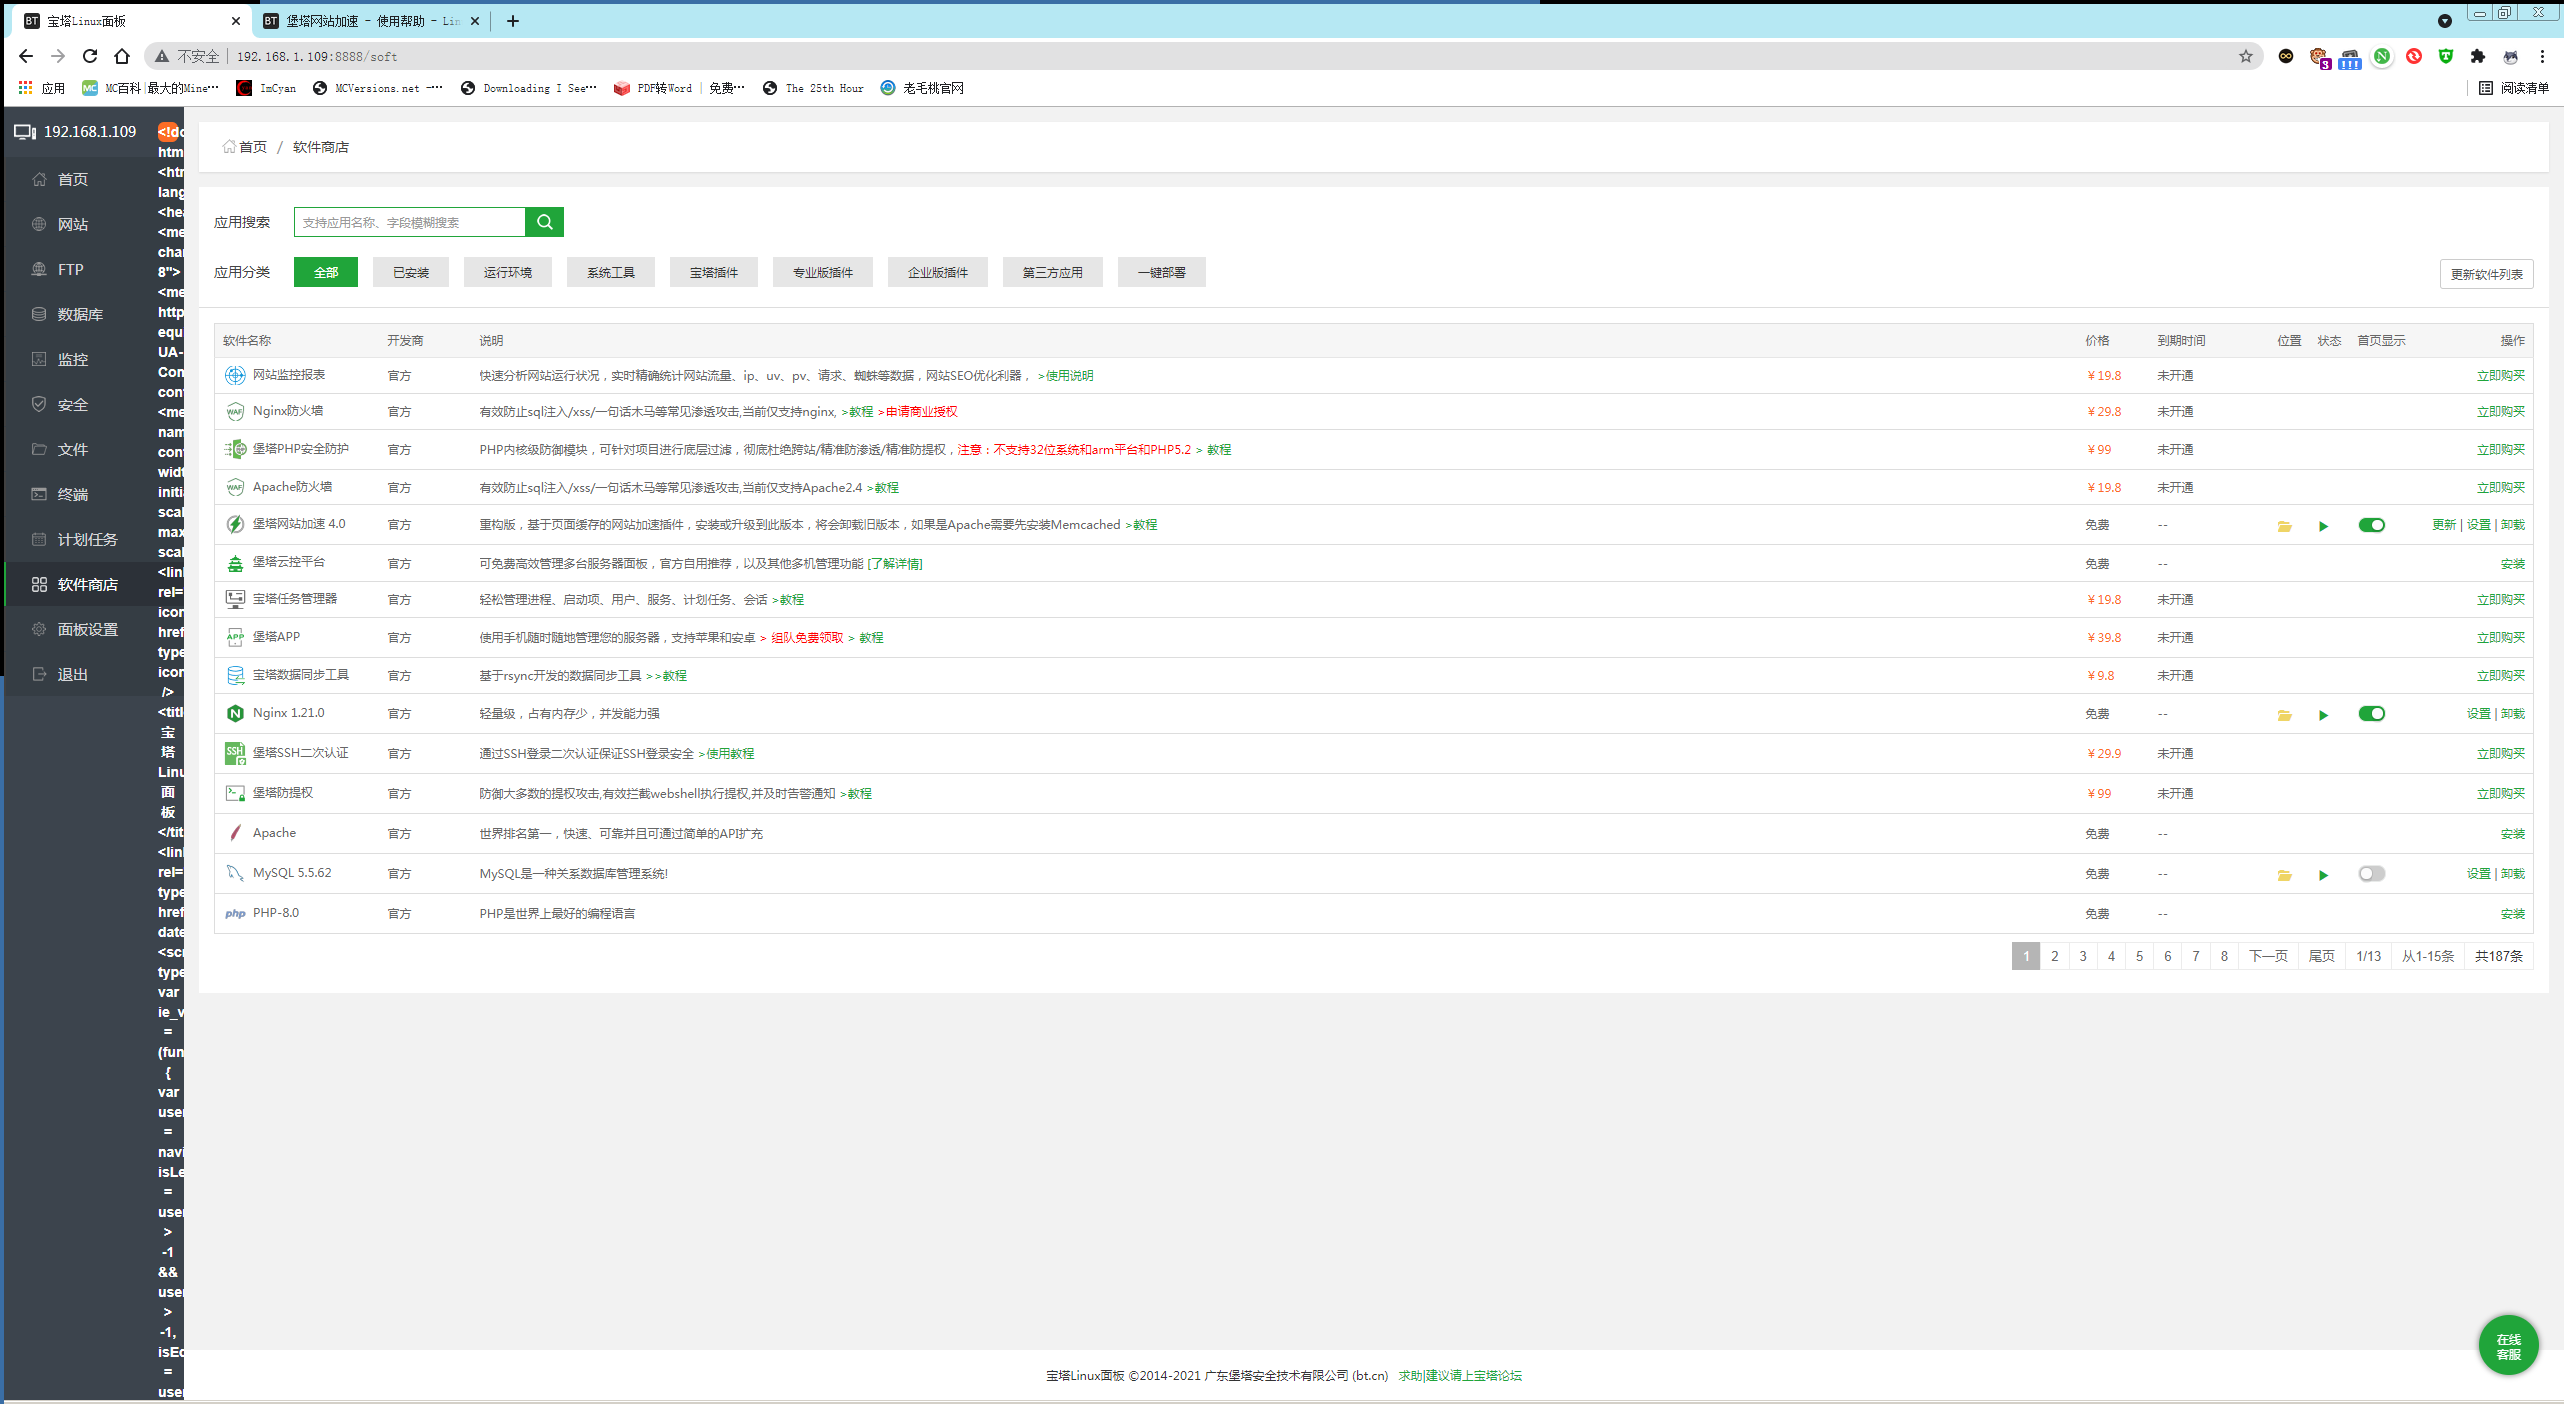Toggle homepage display for 堡塔网站加速 4.0
This screenshot has height=1404, width=2564.
[x=2371, y=525]
